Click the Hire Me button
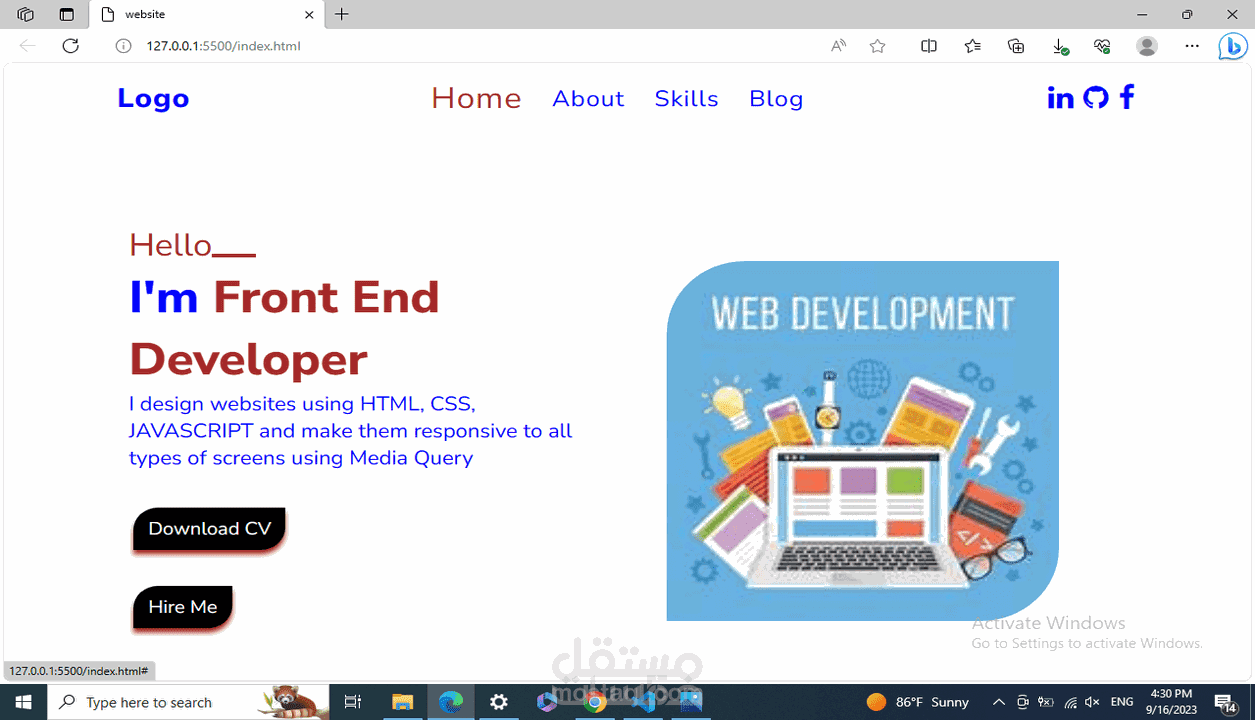 tap(182, 607)
